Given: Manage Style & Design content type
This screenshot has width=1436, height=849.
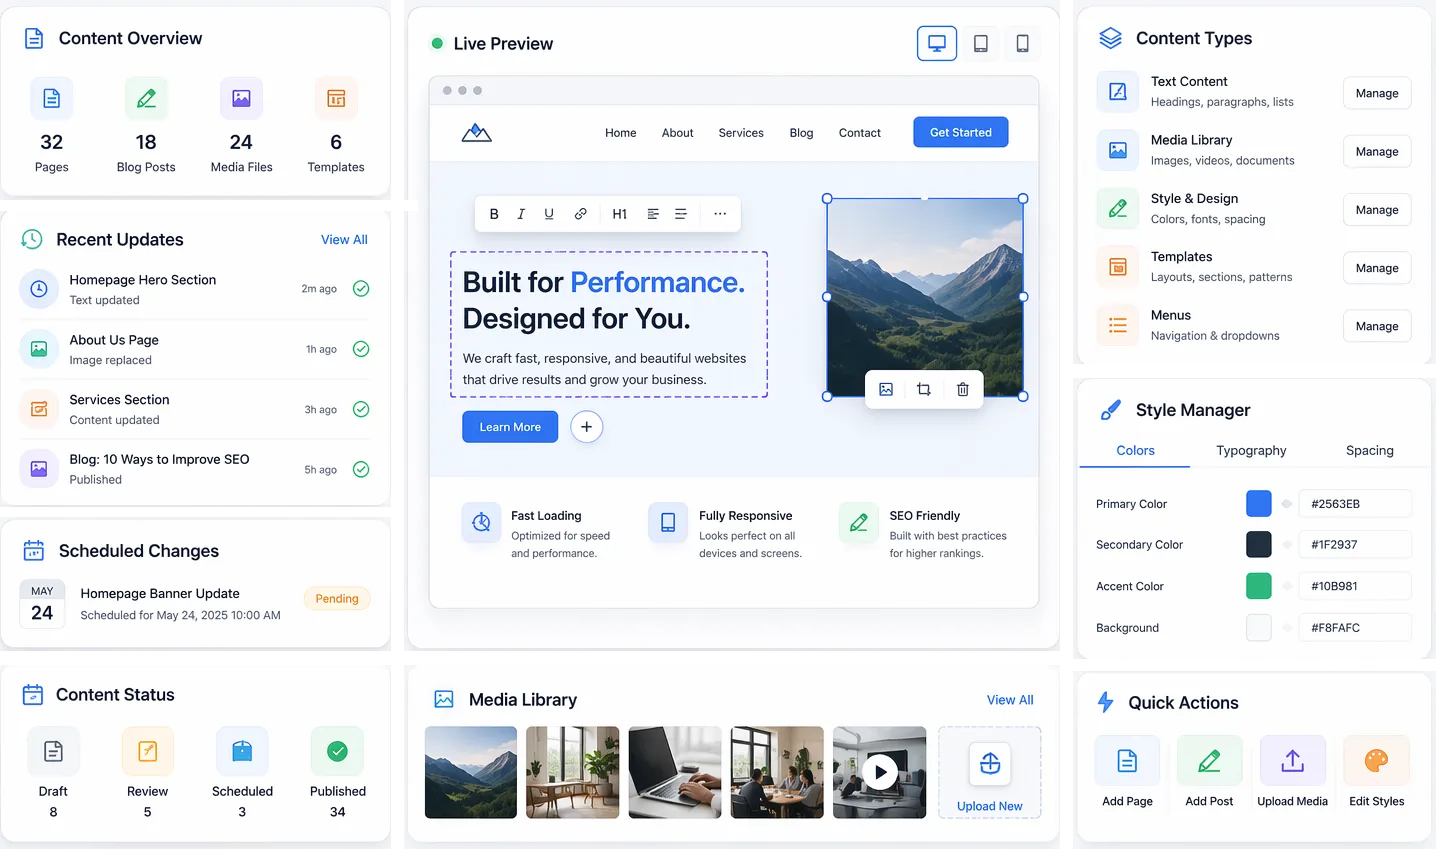Looking at the screenshot, I should point(1377,210).
